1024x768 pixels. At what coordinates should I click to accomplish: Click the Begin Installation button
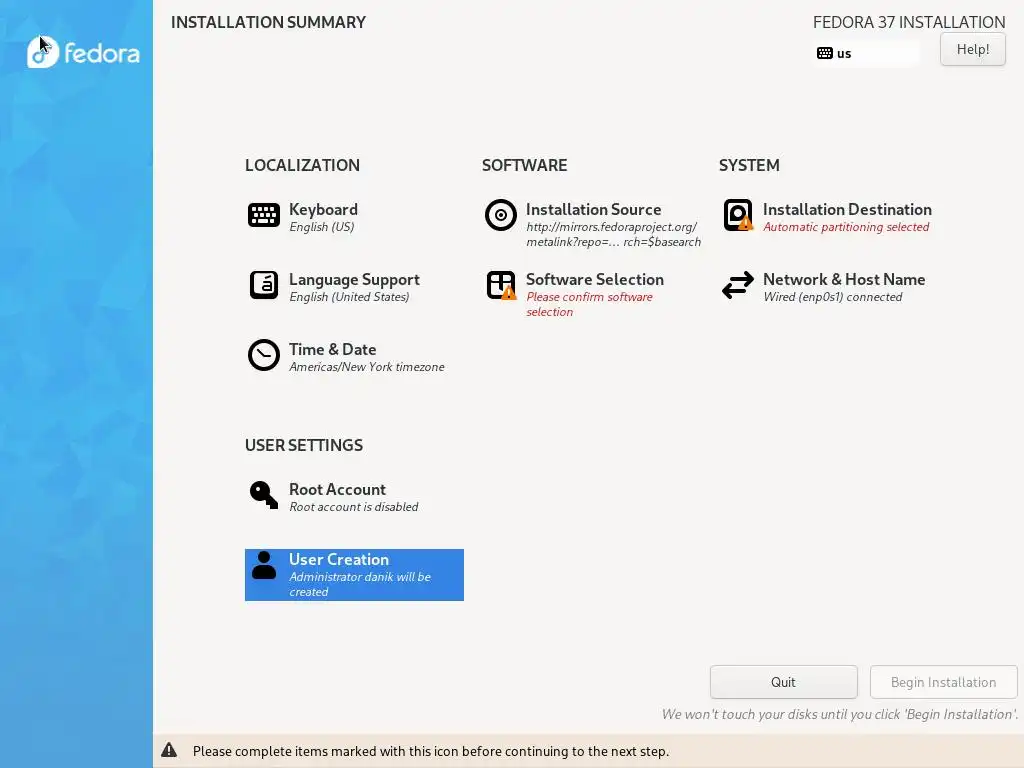[x=943, y=682]
